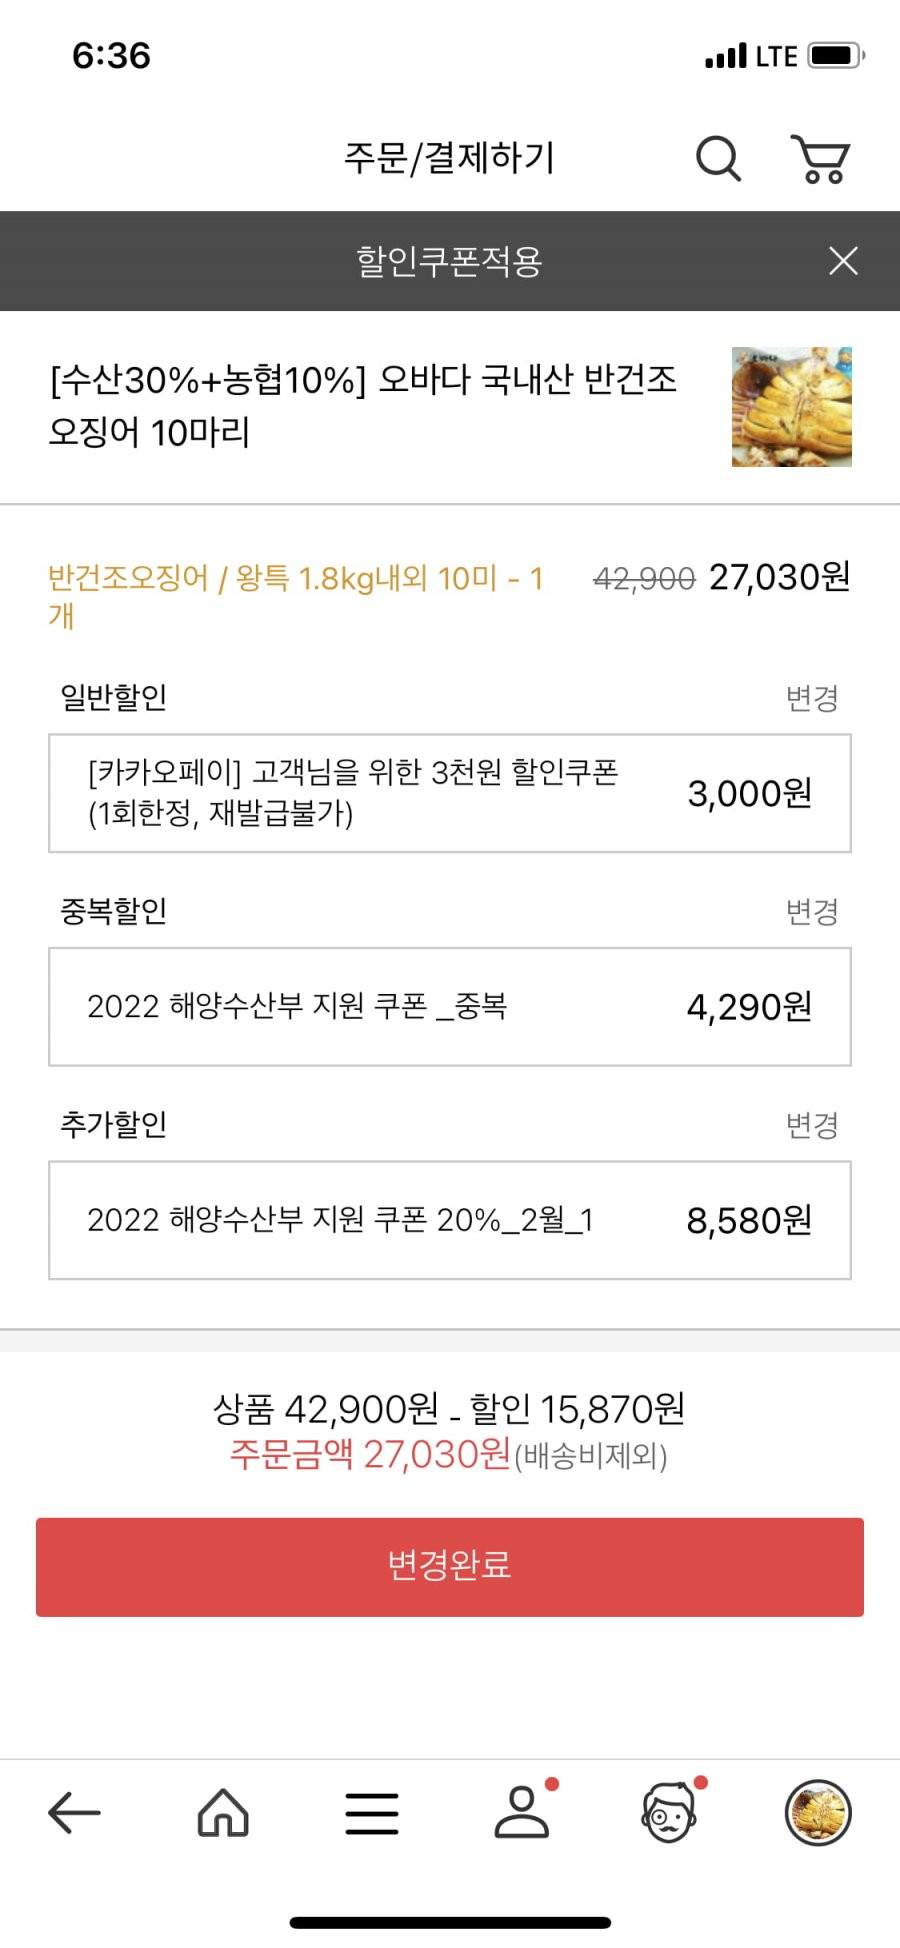
Task: Go back using the arrow icon
Action: tap(74, 1812)
